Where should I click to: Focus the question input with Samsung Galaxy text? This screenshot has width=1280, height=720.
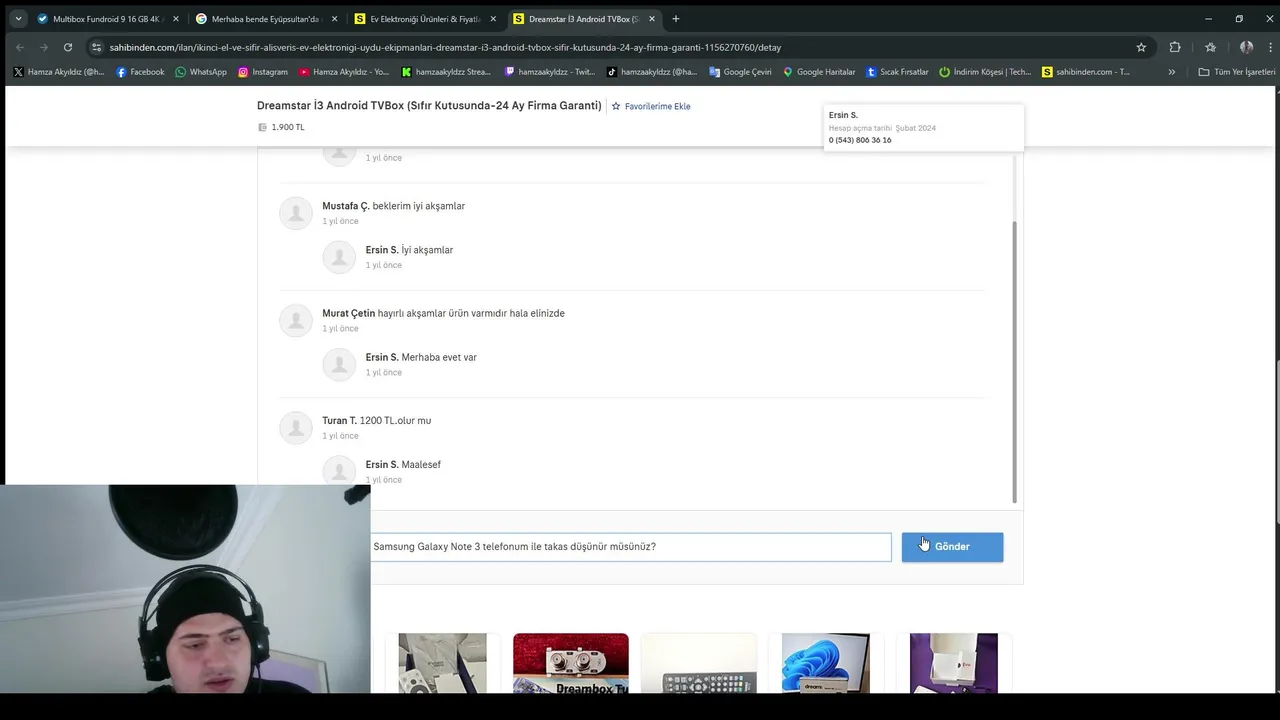click(631, 547)
